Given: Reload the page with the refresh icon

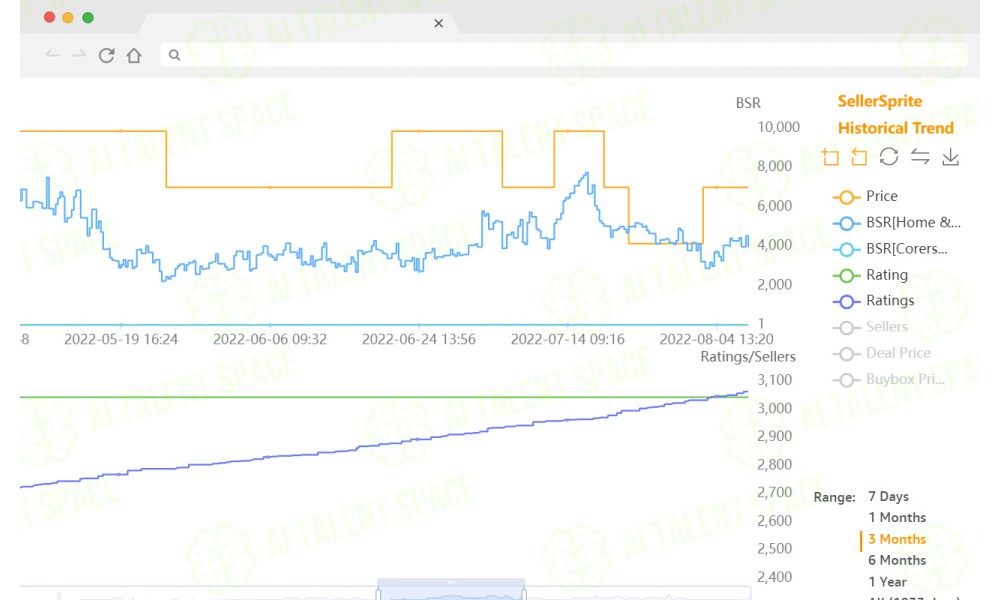Looking at the screenshot, I should pyautogui.click(x=107, y=55).
